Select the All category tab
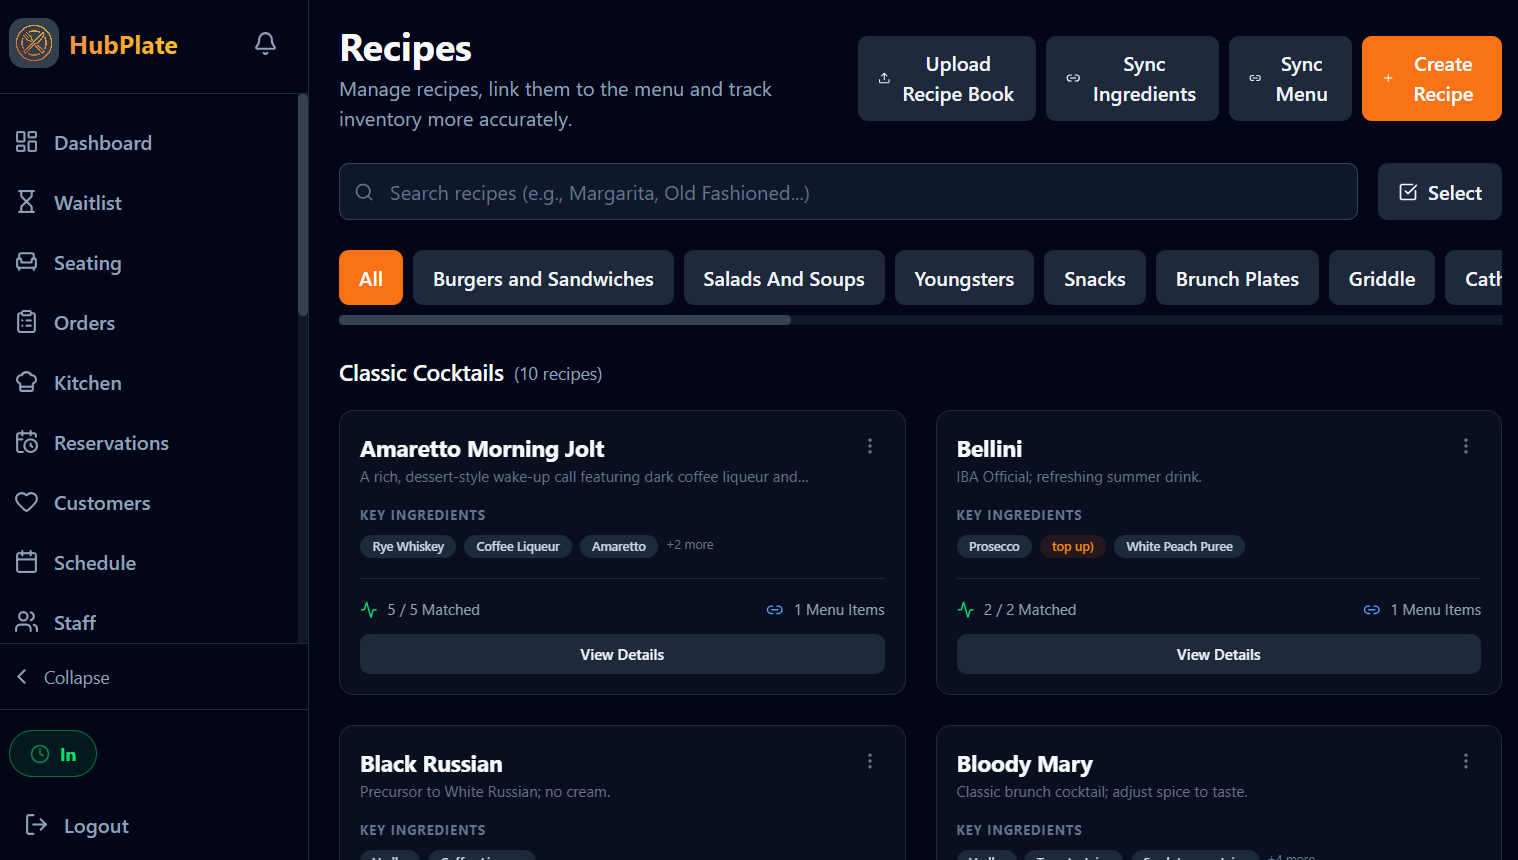This screenshot has width=1518, height=860. coord(371,278)
